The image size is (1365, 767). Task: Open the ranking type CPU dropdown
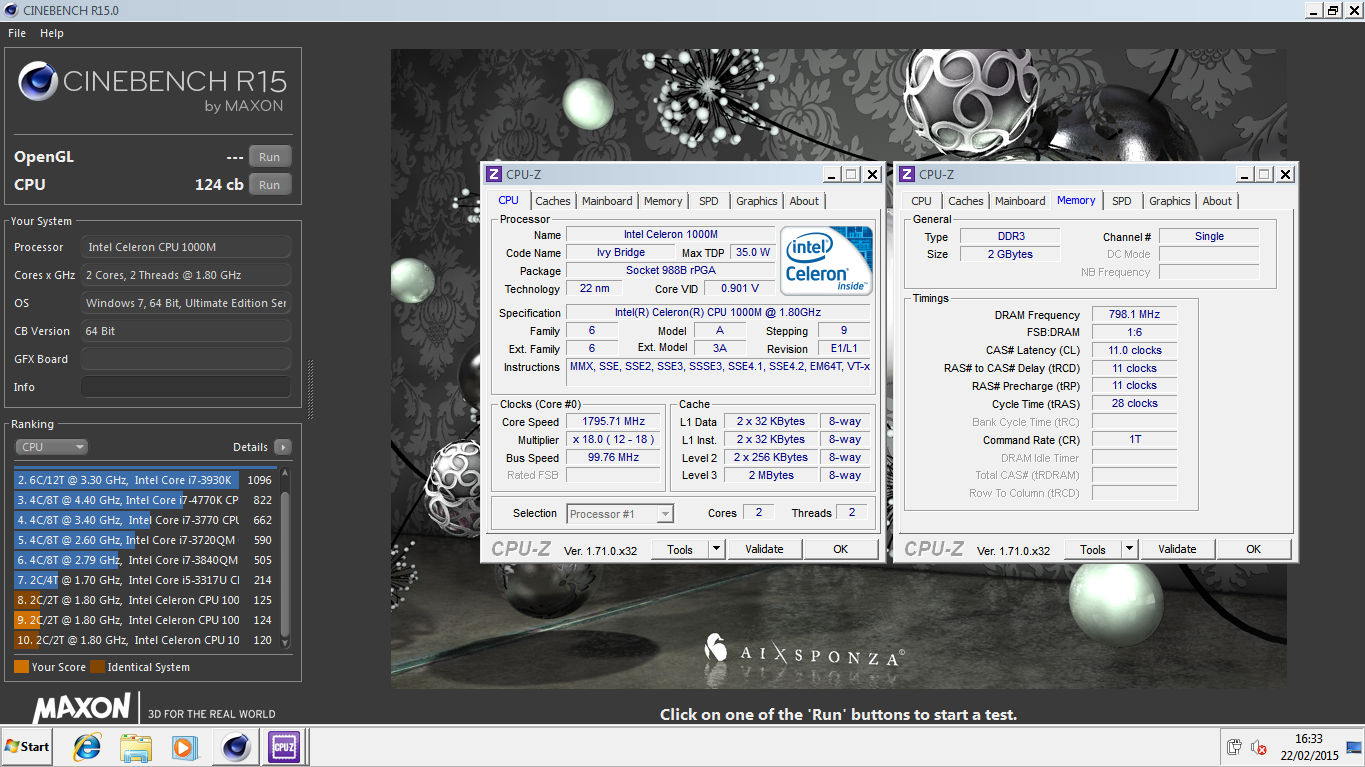click(52, 447)
